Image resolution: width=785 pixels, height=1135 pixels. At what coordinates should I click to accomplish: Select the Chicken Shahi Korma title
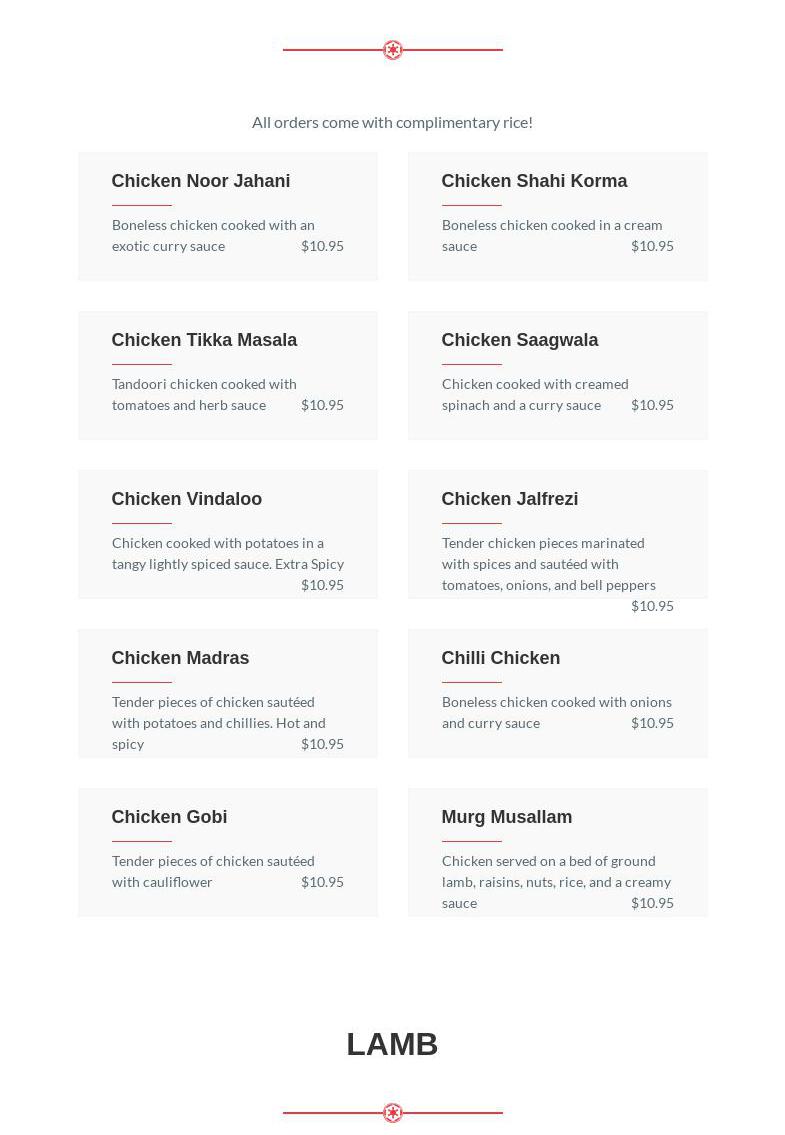click(x=534, y=181)
